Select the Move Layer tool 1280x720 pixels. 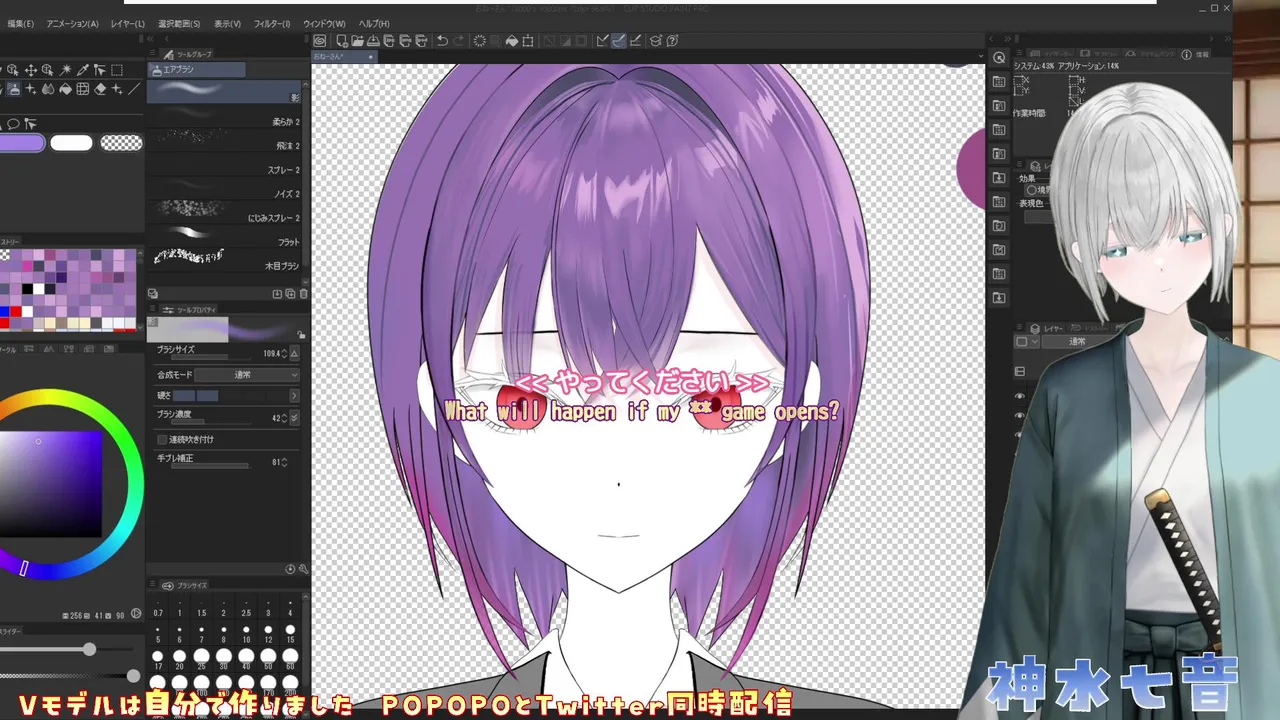tap(31, 70)
